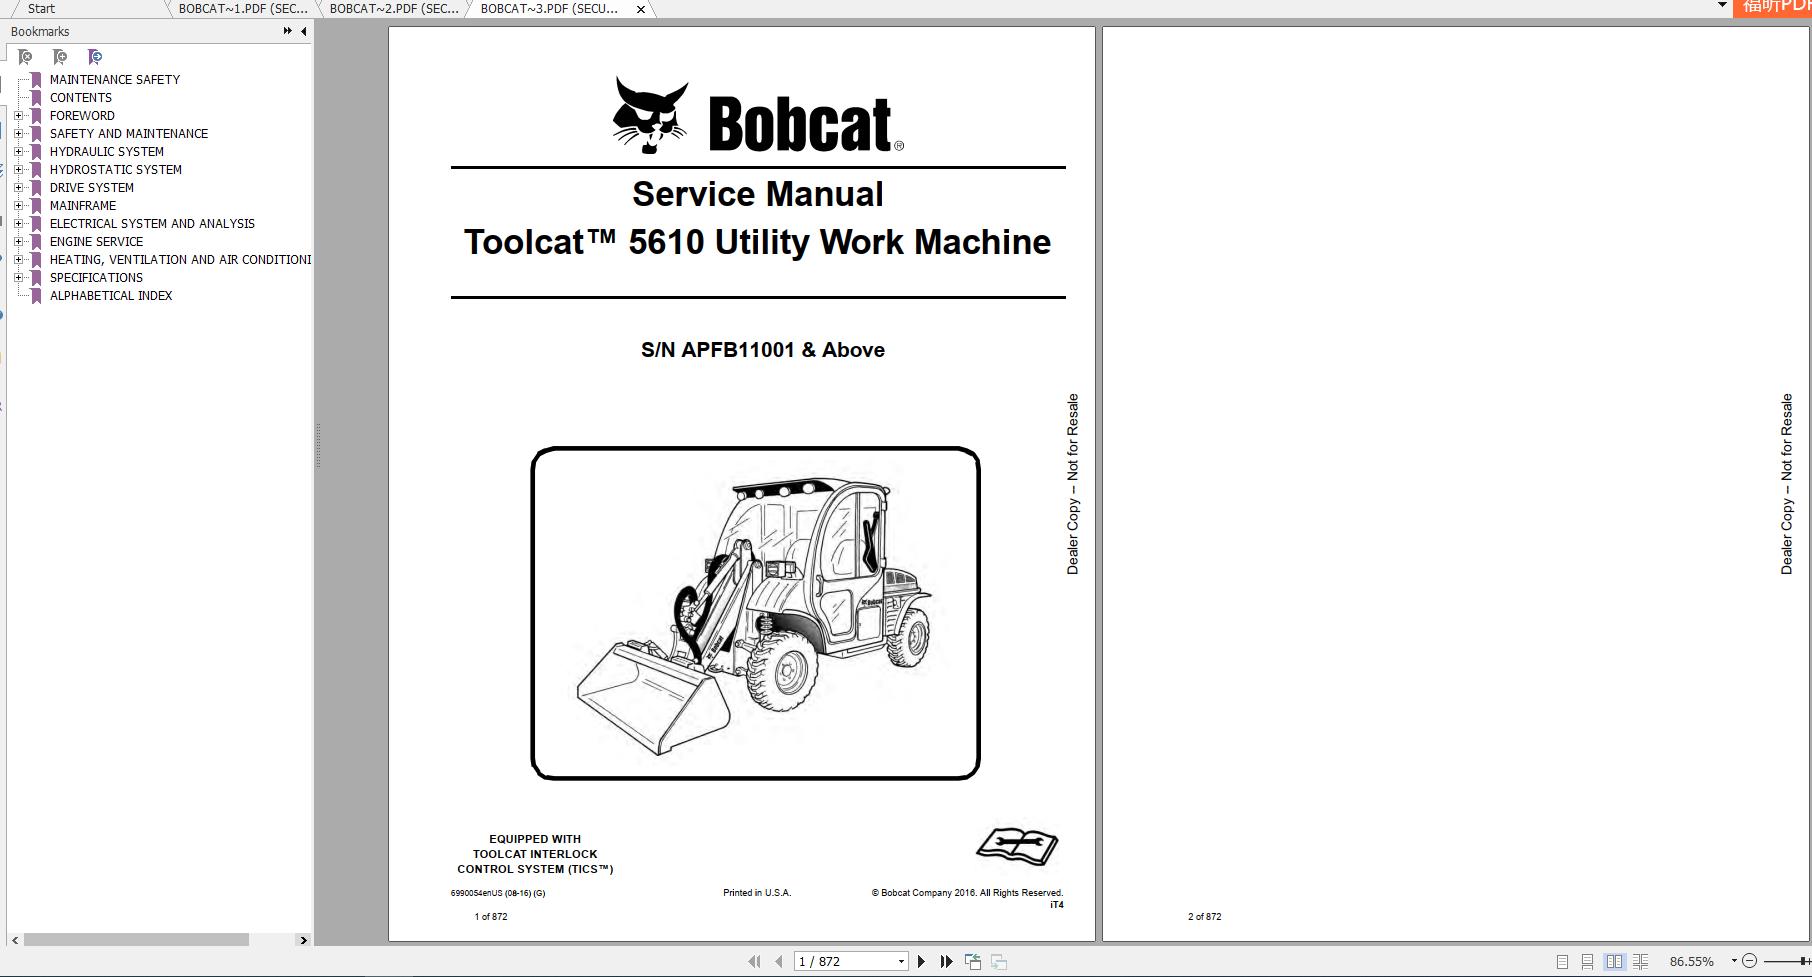This screenshot has height=977, width=1812.
Task: Collapse the Bookmarks panel with left-triangle icon
Action: (x=303, y=31)
